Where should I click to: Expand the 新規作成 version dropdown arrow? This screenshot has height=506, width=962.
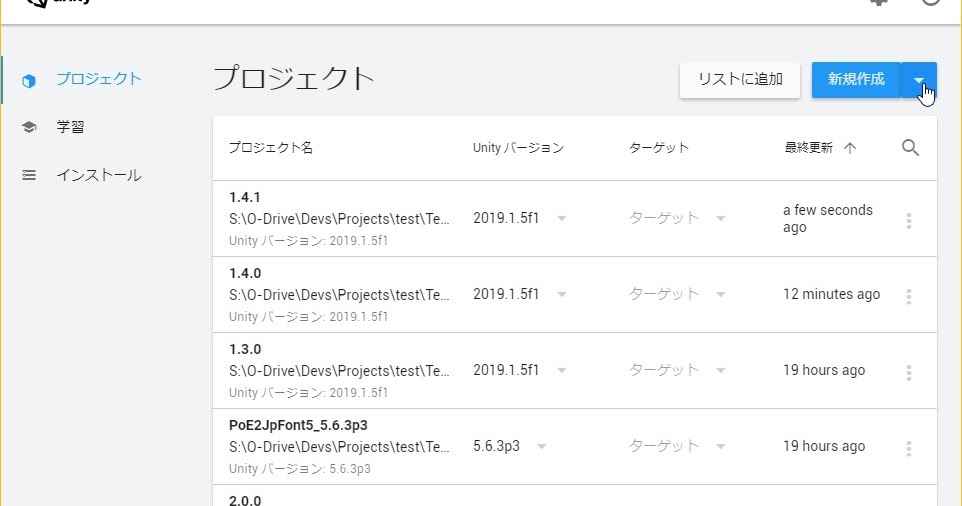click(918, 80)
